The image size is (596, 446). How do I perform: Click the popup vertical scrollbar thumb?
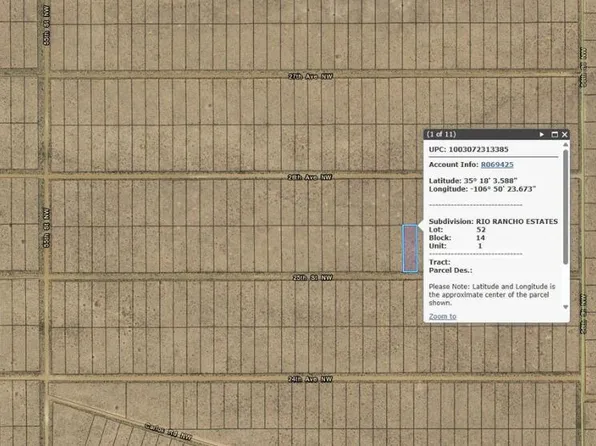coord(566,207)
